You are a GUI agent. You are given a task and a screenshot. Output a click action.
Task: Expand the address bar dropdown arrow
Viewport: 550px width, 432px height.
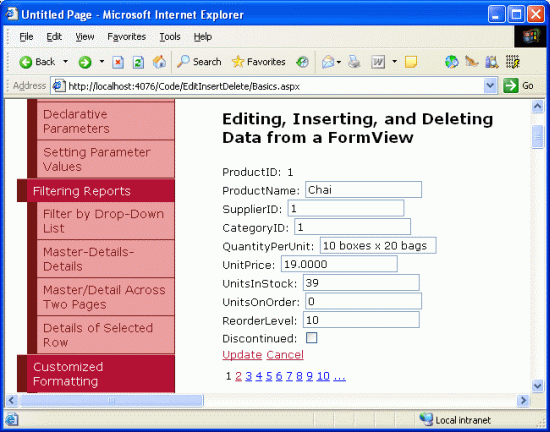490,86
